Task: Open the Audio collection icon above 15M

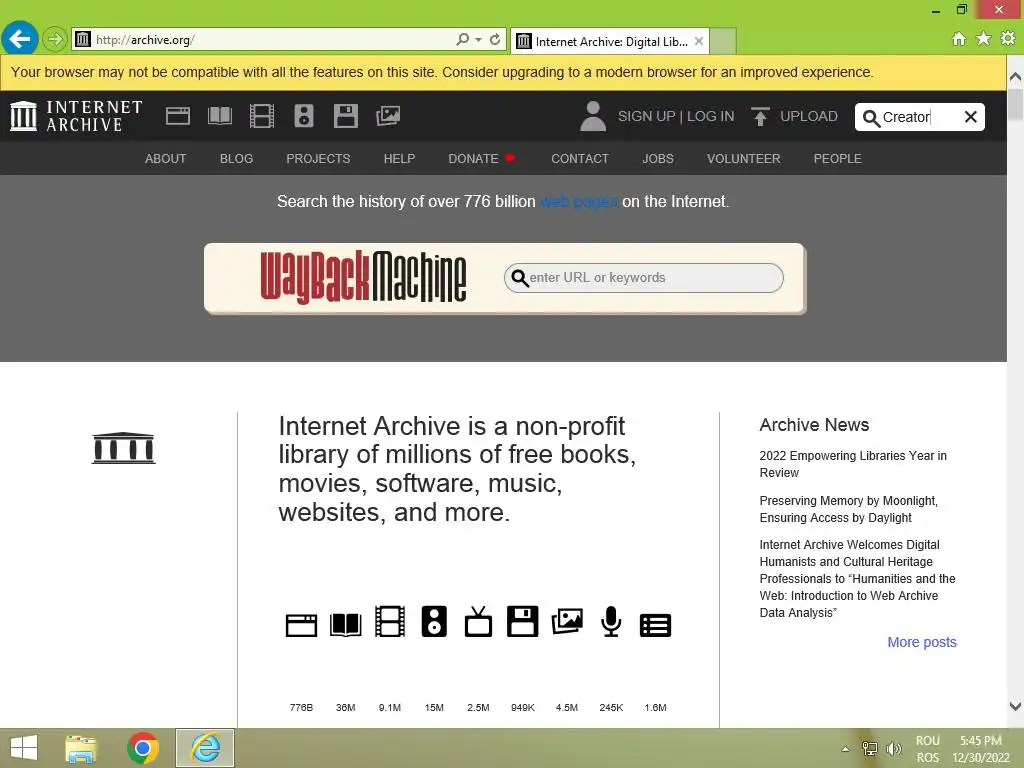Action: 434,621
